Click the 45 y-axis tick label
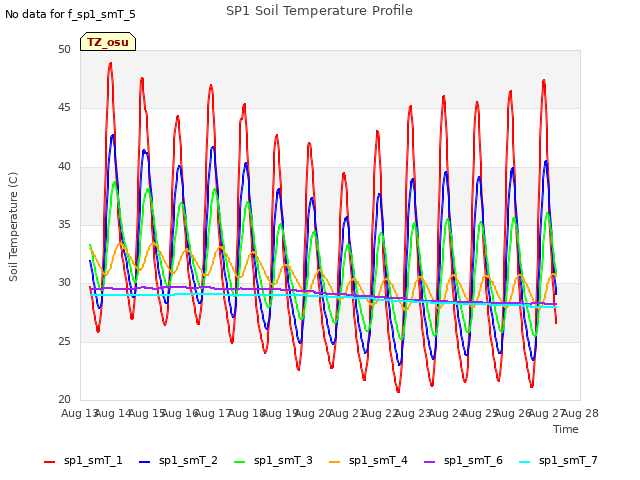Screen dimensions: 640x480 (x=64, y=108)
